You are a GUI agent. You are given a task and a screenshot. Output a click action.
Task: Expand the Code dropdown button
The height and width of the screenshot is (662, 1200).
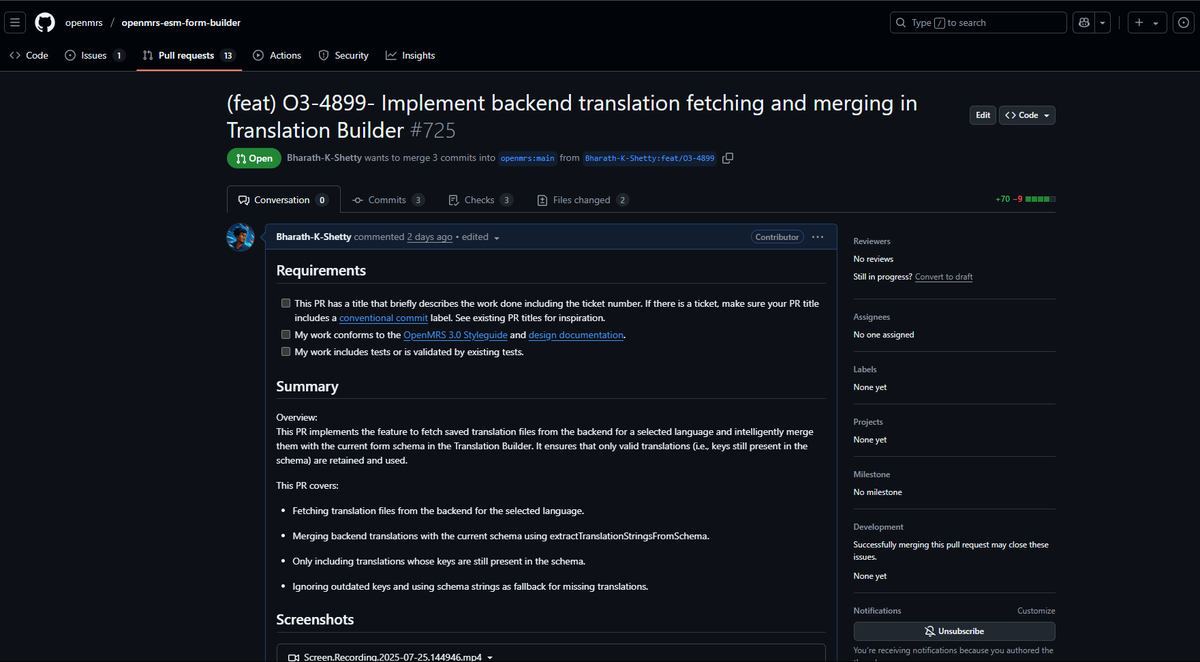(1027, 115)
